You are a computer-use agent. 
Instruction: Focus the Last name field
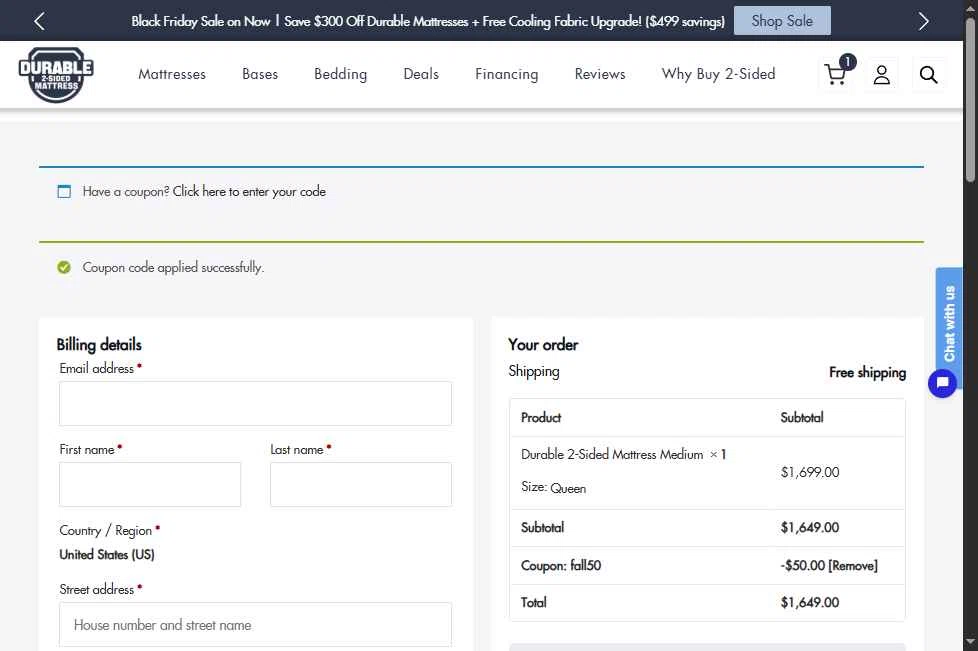click(x=361, y=485)
